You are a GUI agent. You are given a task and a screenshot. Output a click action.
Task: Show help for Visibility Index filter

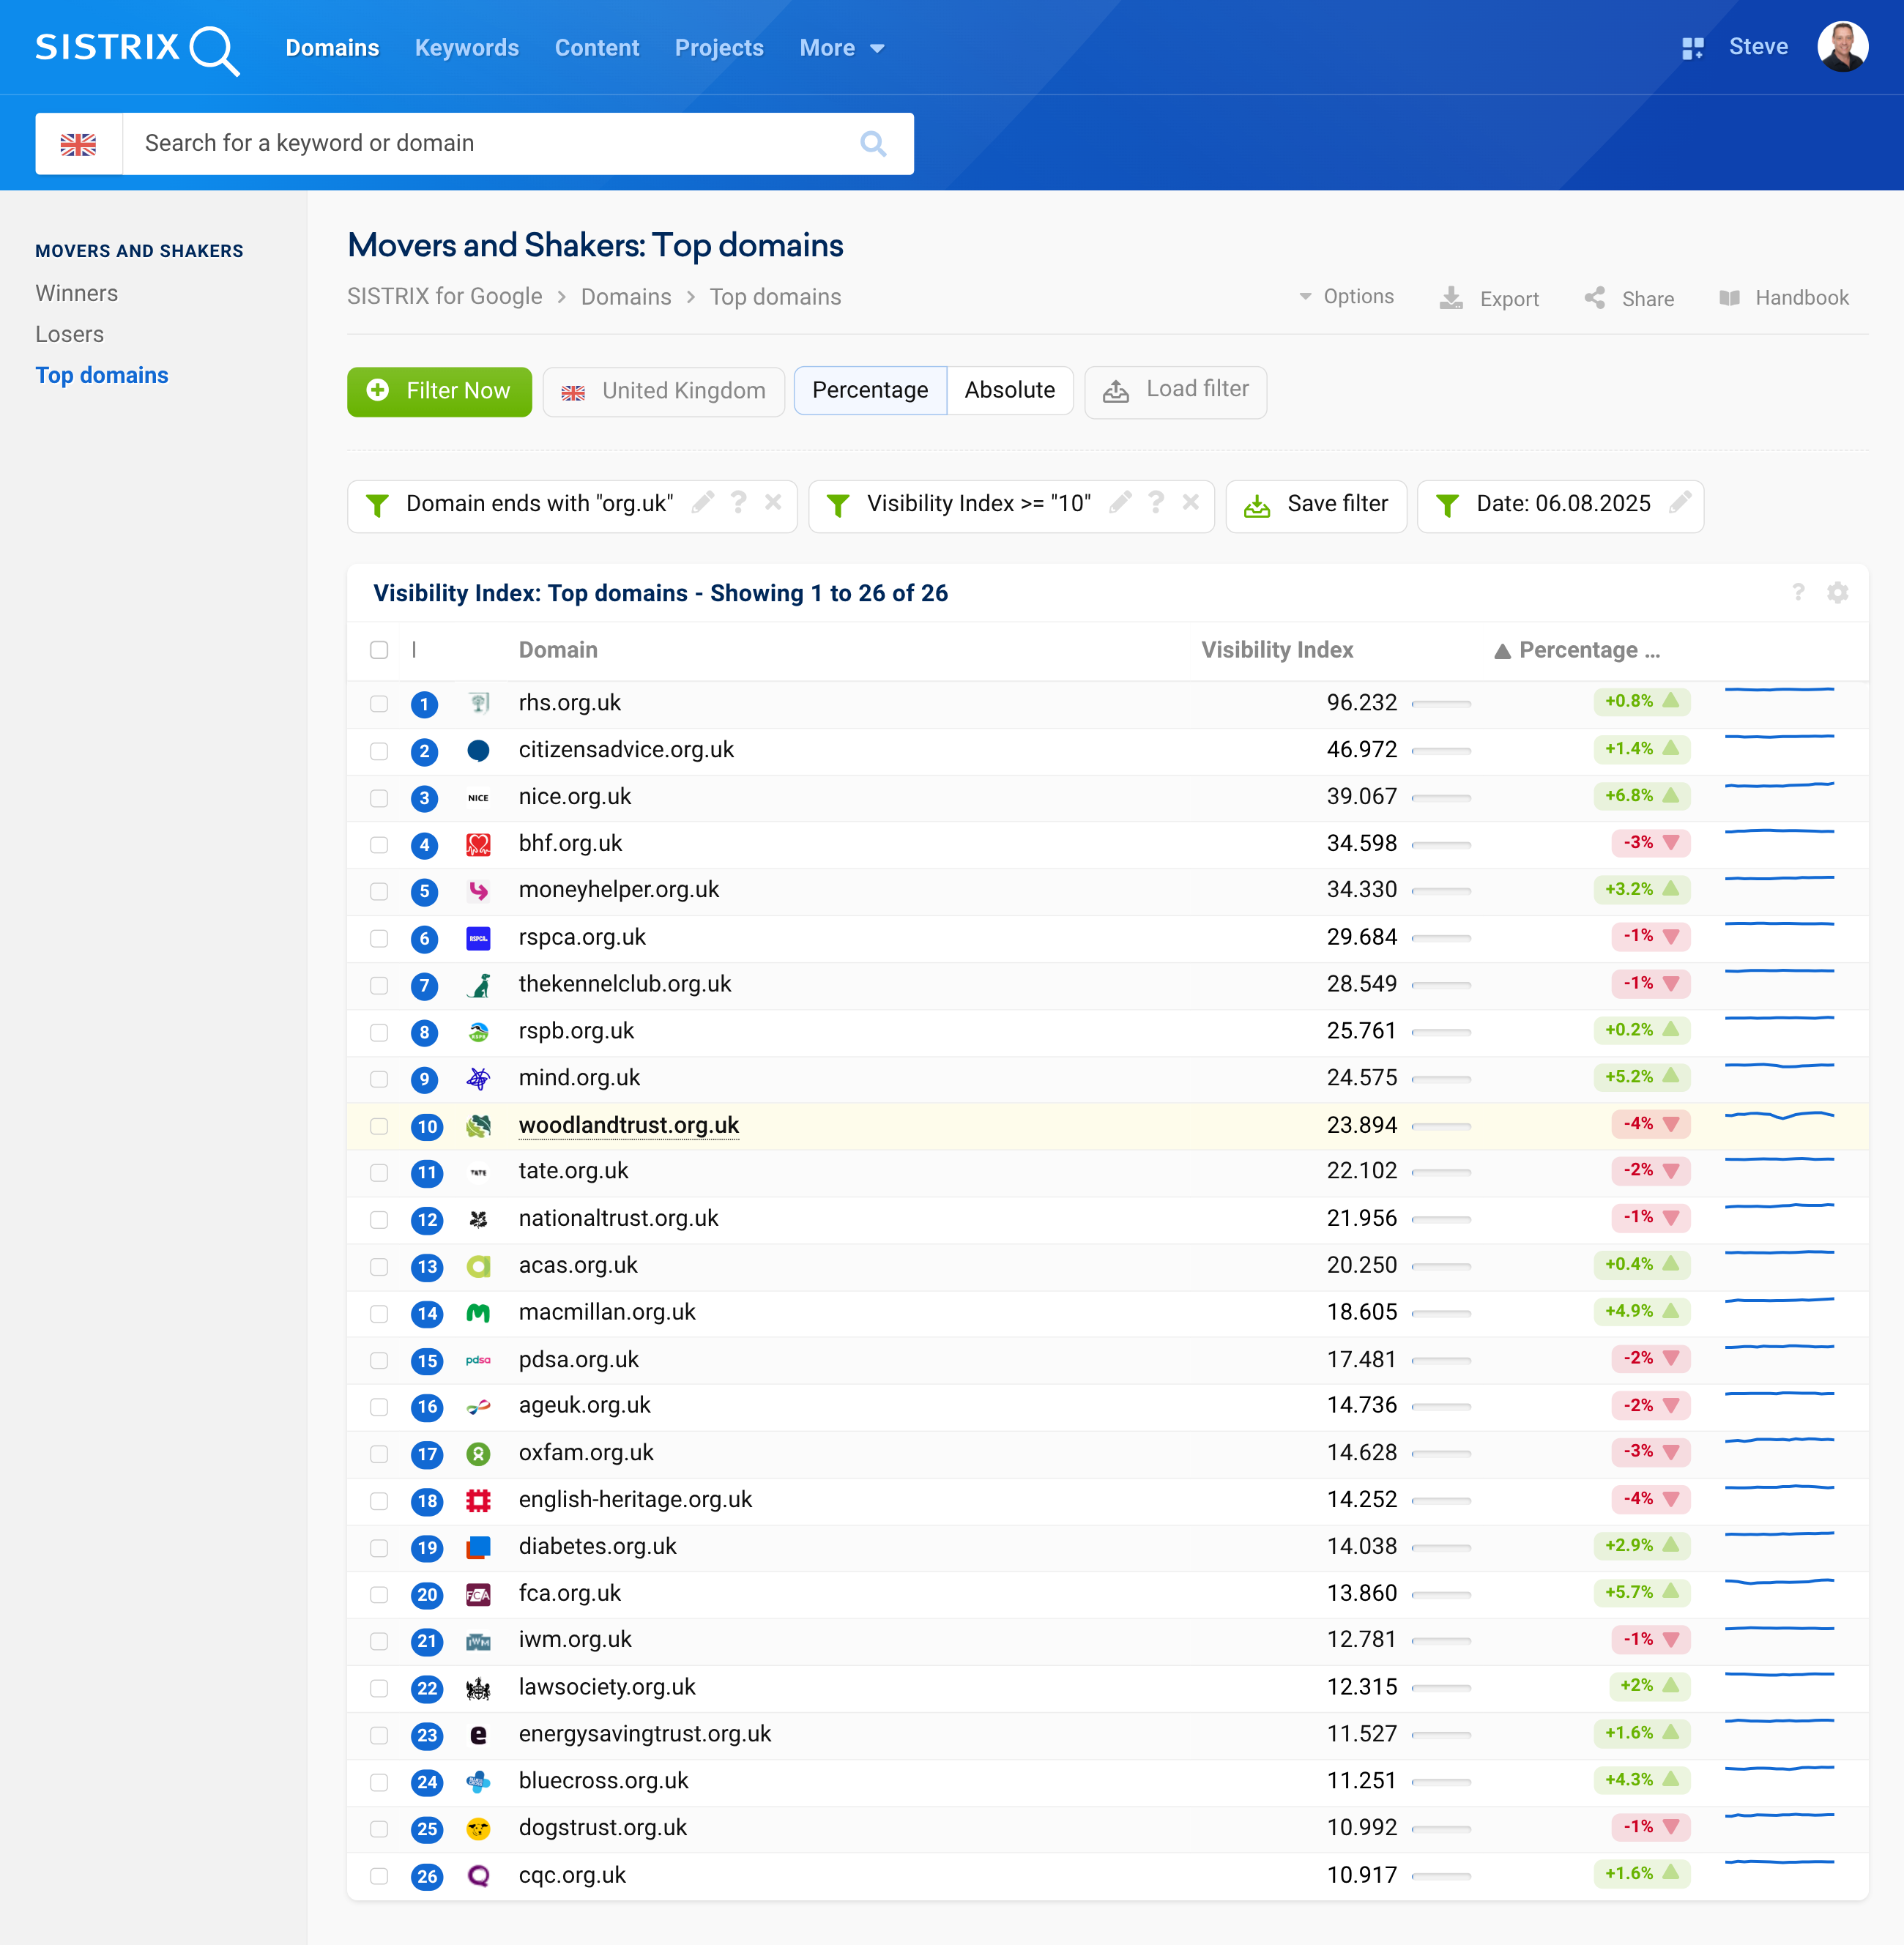tap(1155, 503)
